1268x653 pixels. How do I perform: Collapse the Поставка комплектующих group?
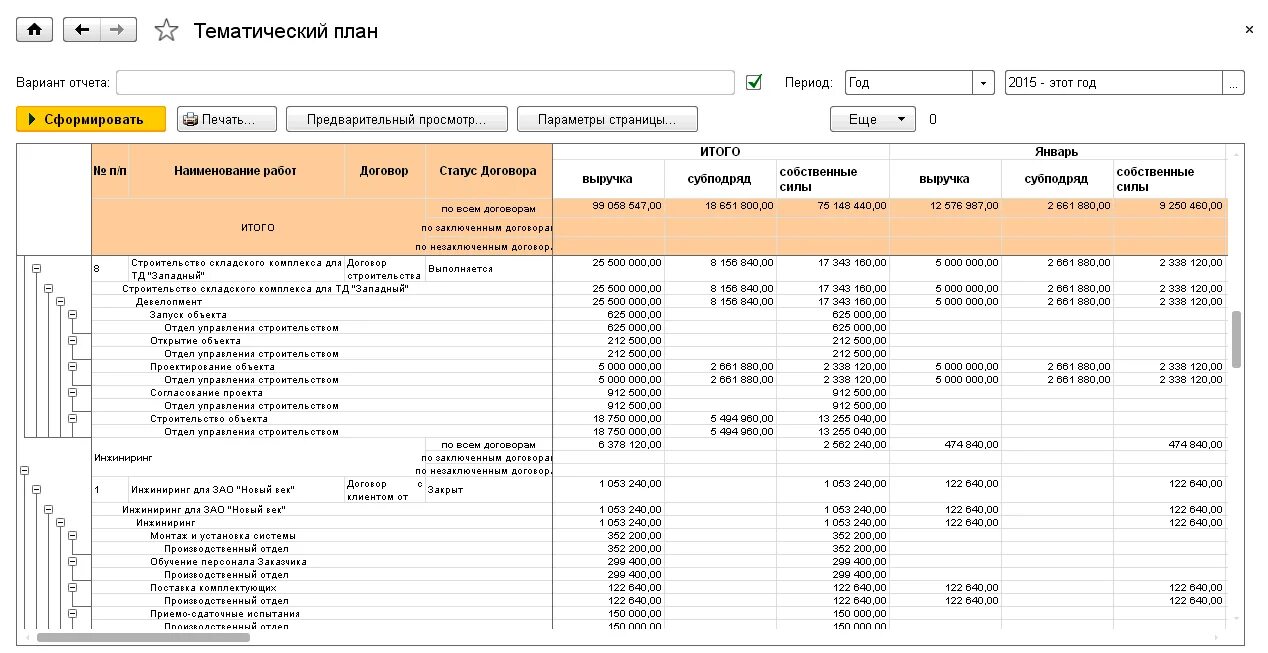[73, 588]
